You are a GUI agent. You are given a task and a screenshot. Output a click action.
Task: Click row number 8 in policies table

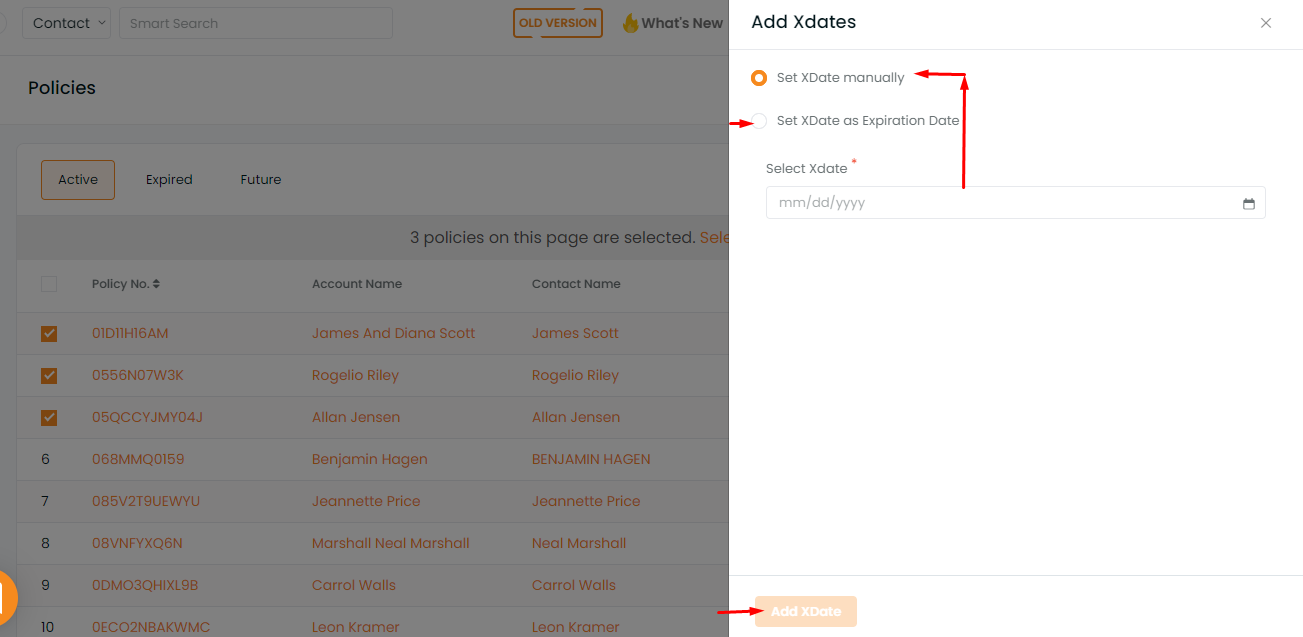pyautogui.click(x=45, y=543)
